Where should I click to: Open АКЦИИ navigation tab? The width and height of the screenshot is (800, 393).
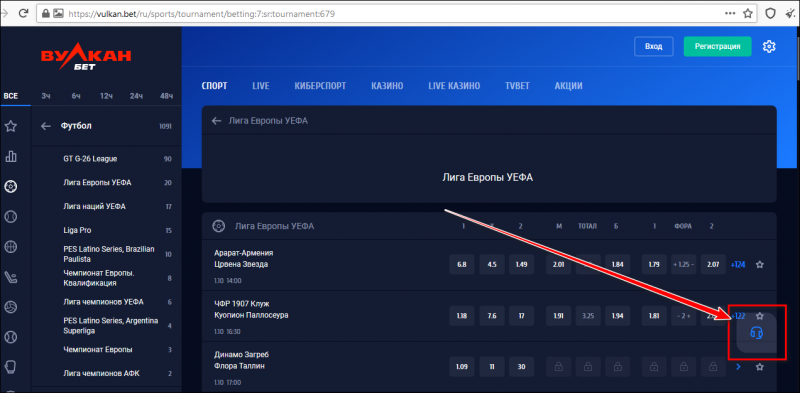568,86
